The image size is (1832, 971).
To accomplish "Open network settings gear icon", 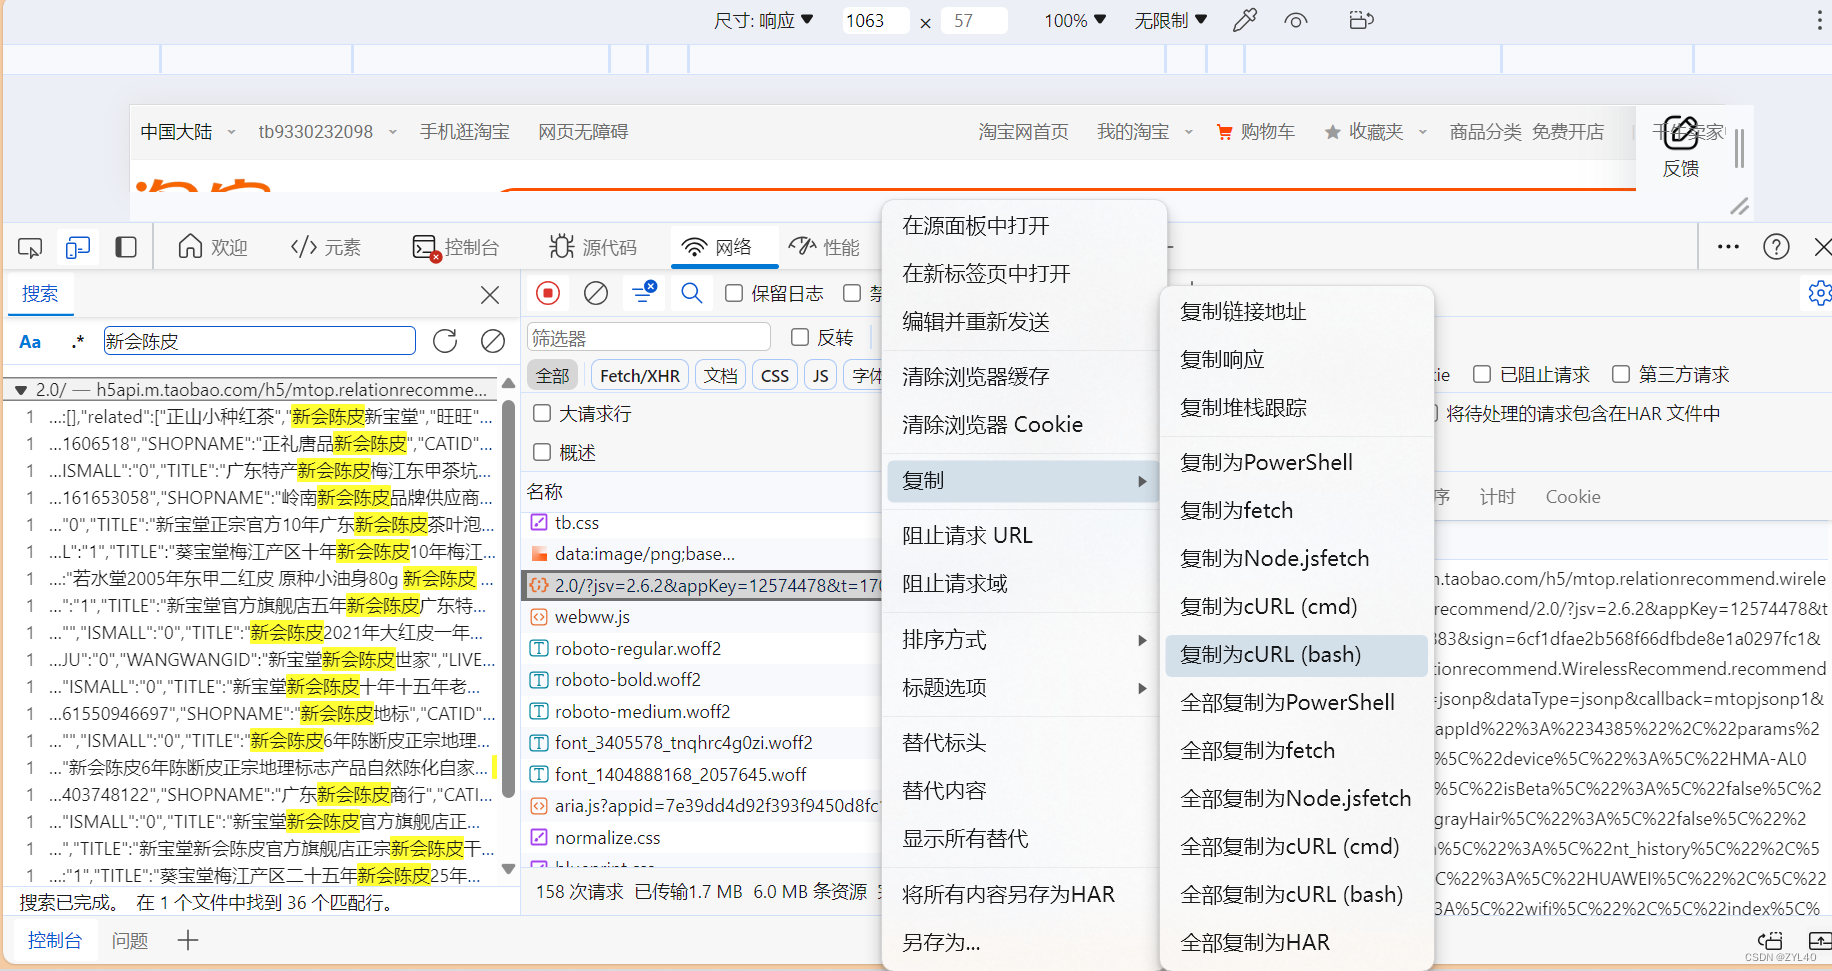I will tap(1820, 293).
